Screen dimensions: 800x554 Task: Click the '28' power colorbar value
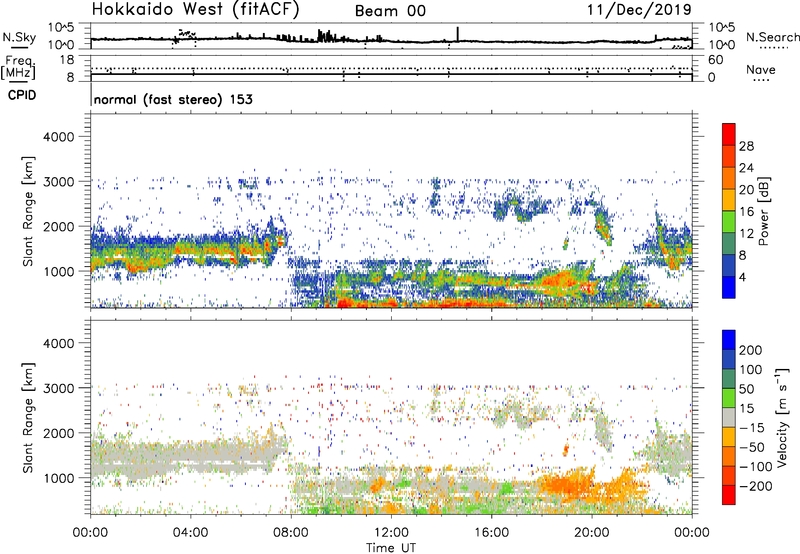point(746,146)
